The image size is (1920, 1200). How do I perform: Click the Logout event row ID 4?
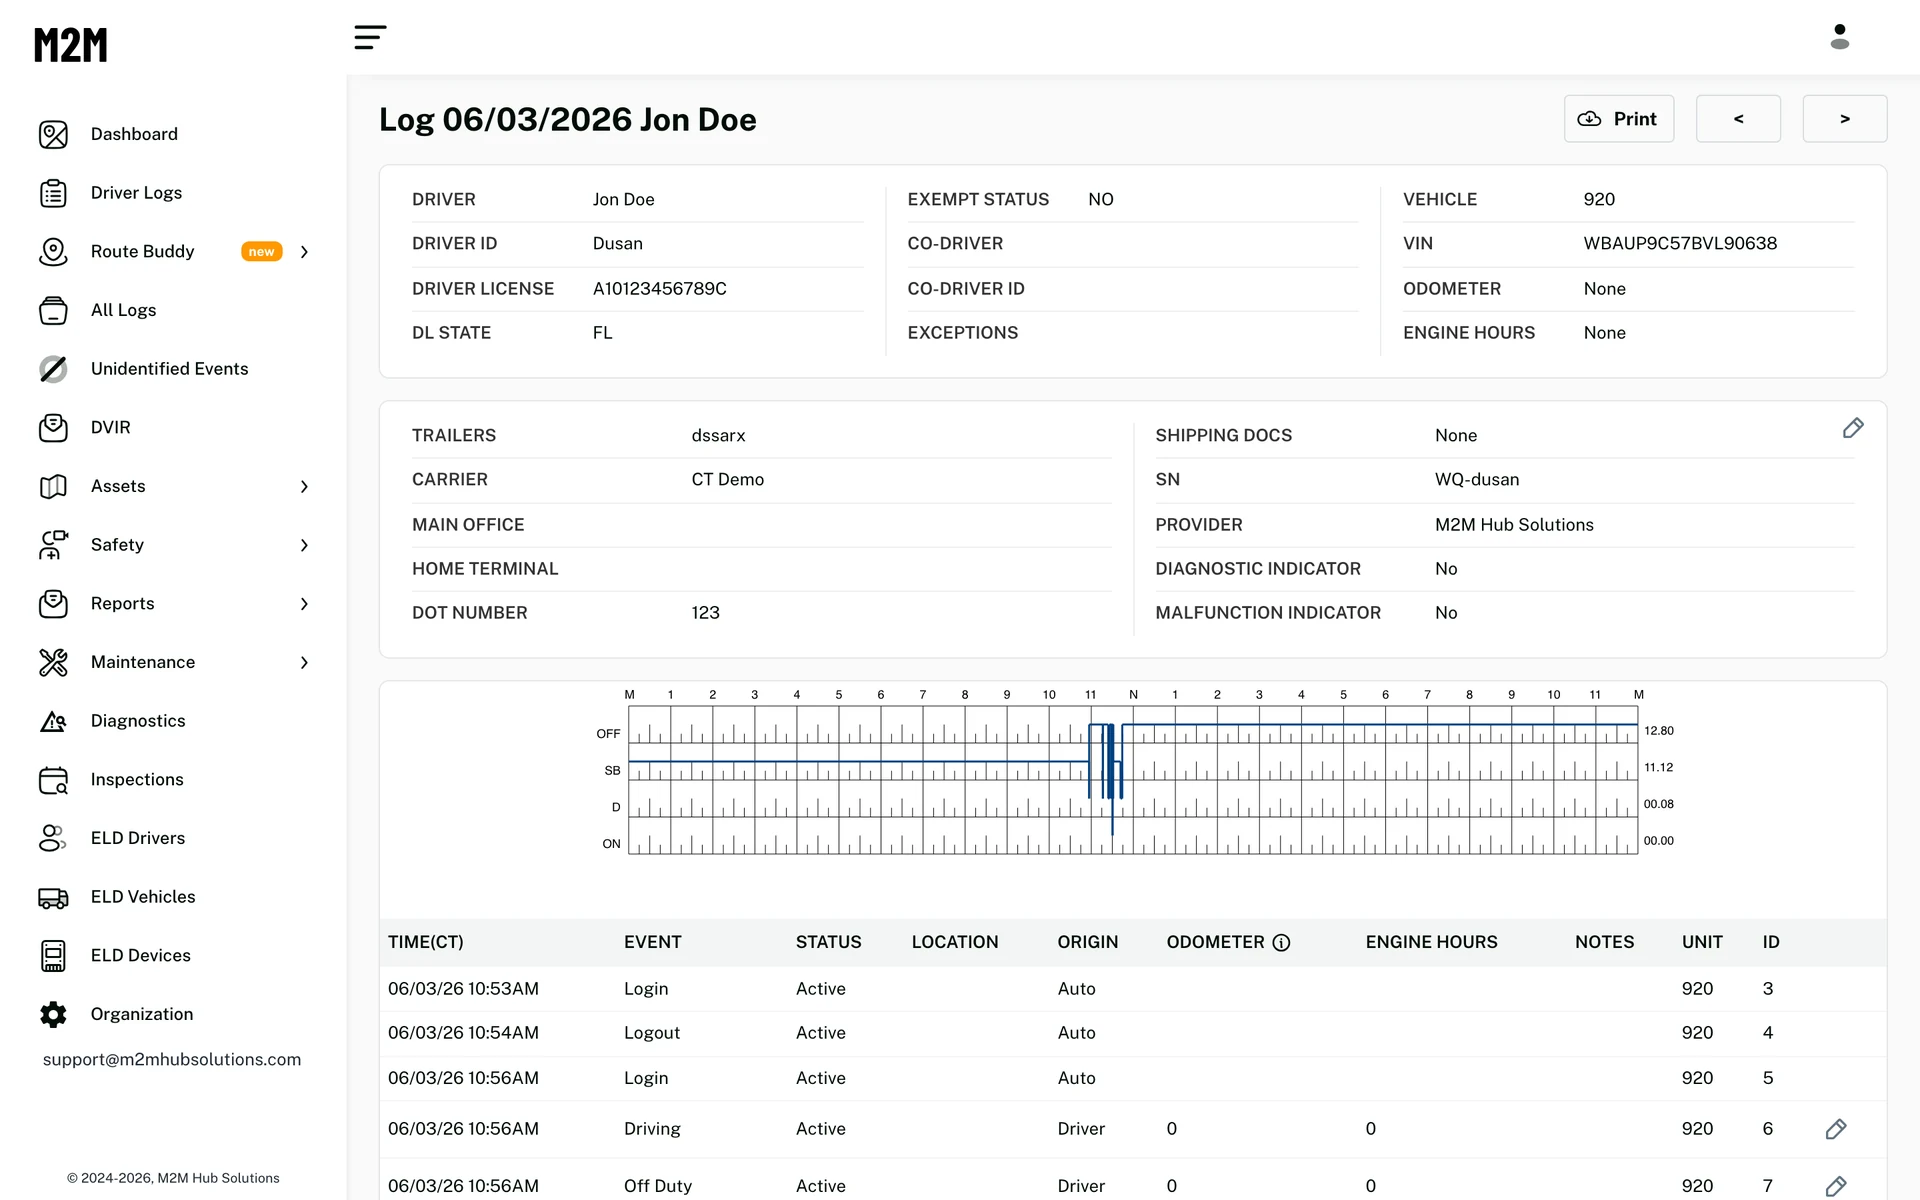1133,1033
